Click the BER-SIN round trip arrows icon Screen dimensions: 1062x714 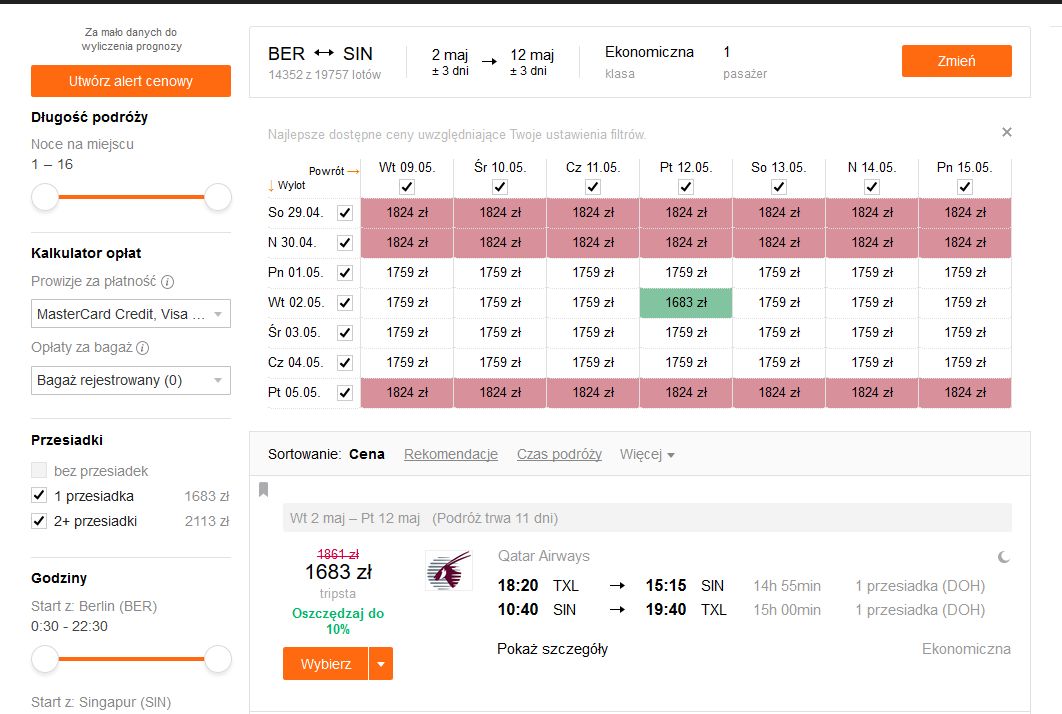click(324, 53)
